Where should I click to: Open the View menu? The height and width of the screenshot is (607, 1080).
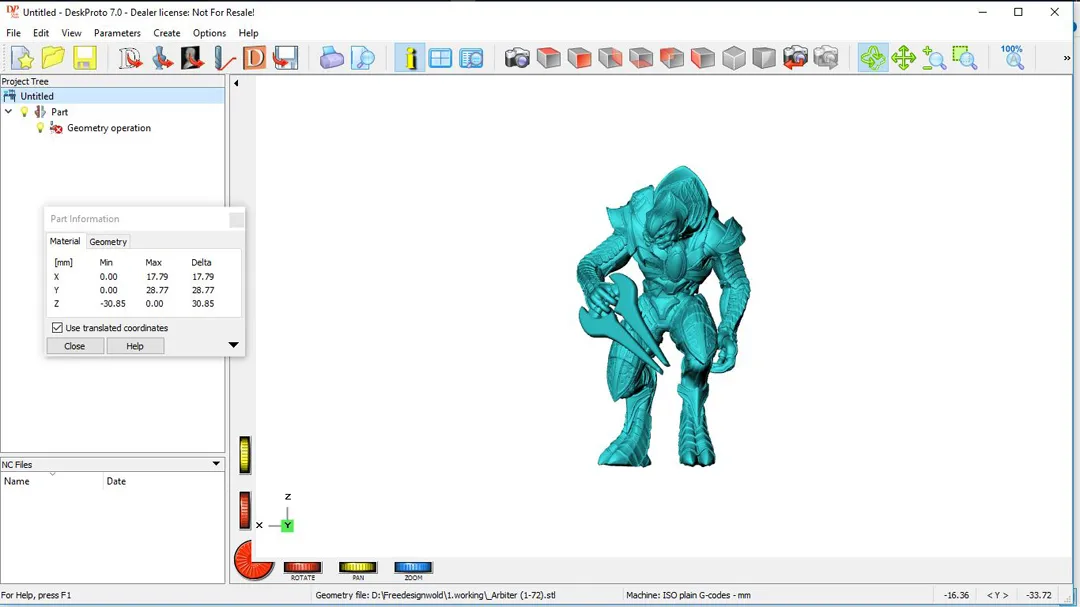71,33
